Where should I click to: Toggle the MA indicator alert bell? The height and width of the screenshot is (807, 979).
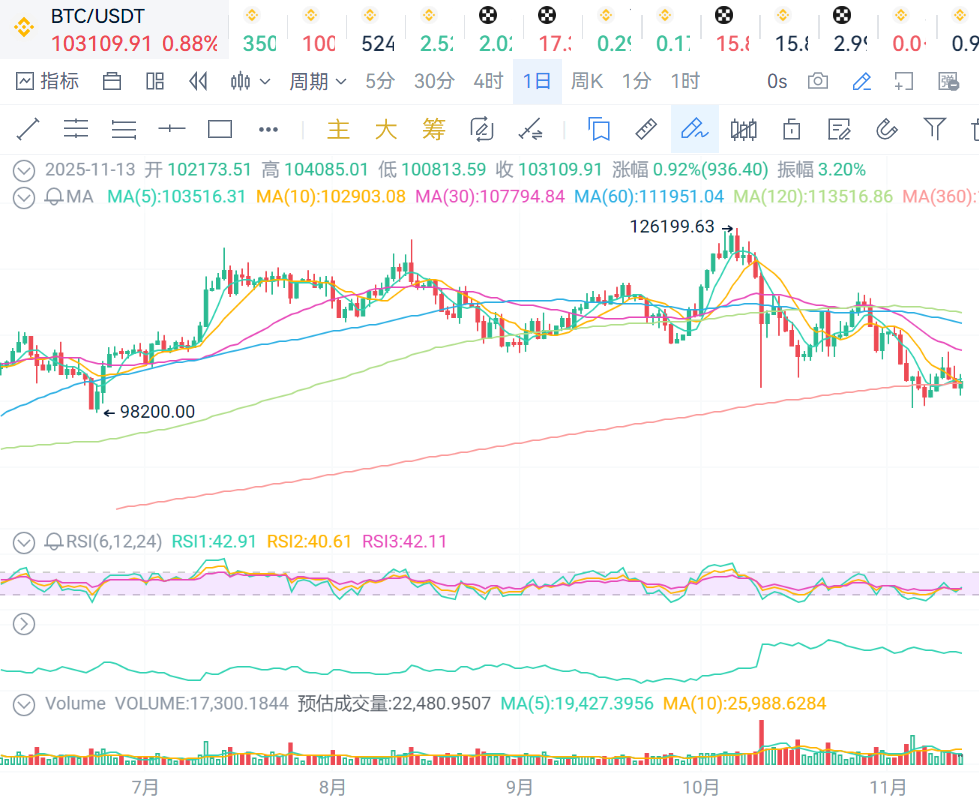tap(54, 197)
